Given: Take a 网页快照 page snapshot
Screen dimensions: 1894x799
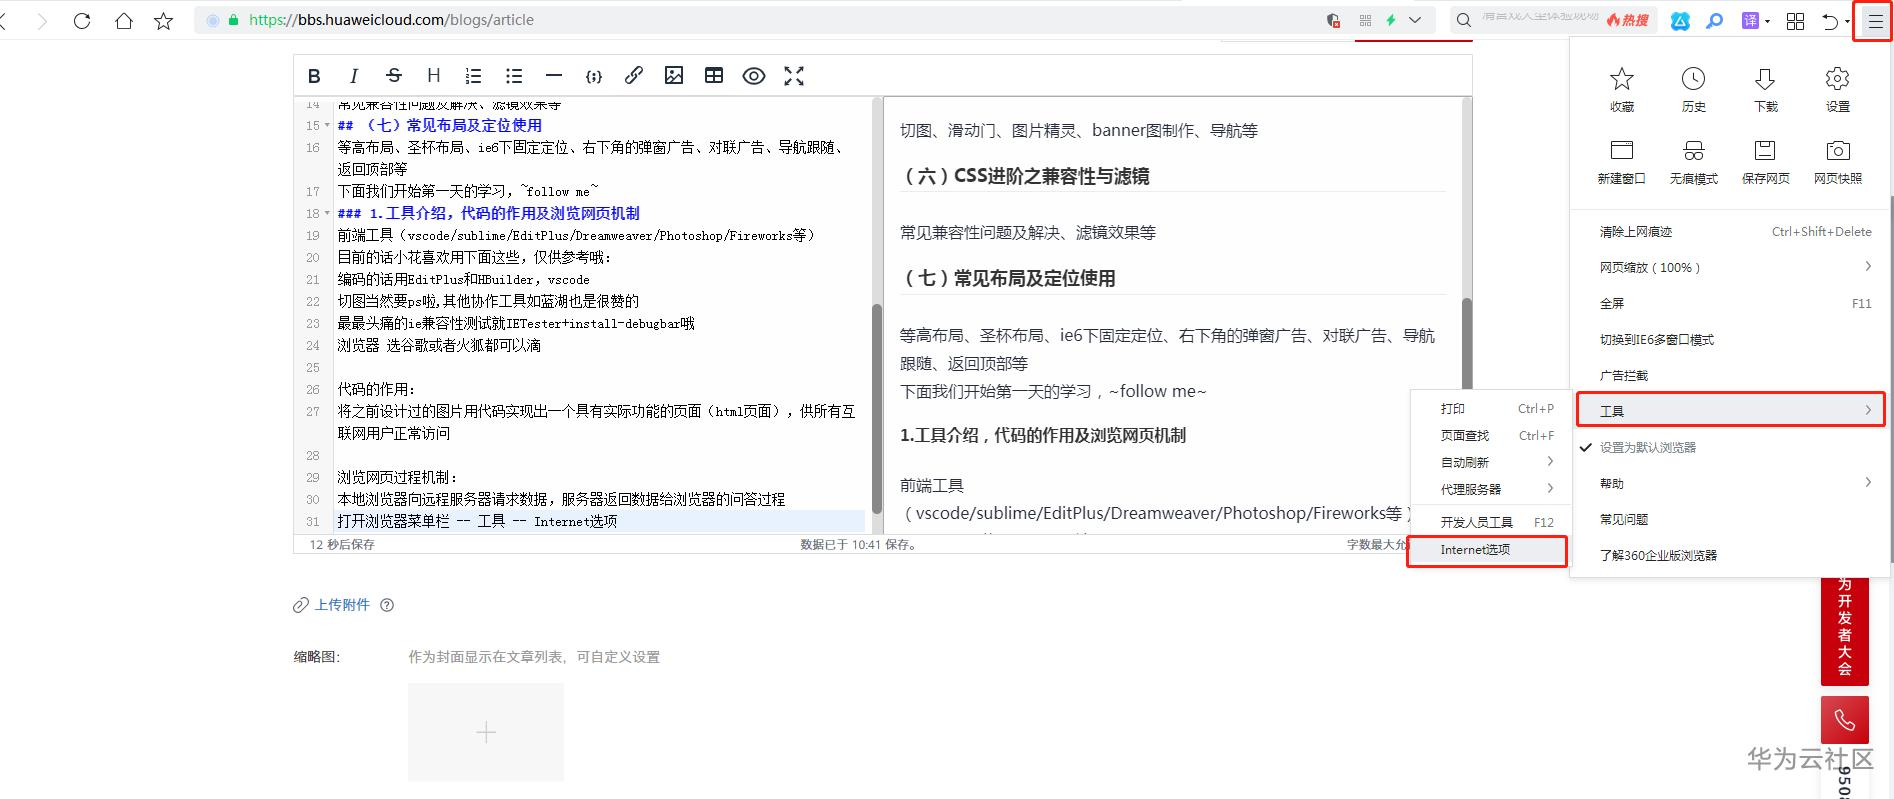Looking at the screenshot, I should click(x=1838, y=161).
